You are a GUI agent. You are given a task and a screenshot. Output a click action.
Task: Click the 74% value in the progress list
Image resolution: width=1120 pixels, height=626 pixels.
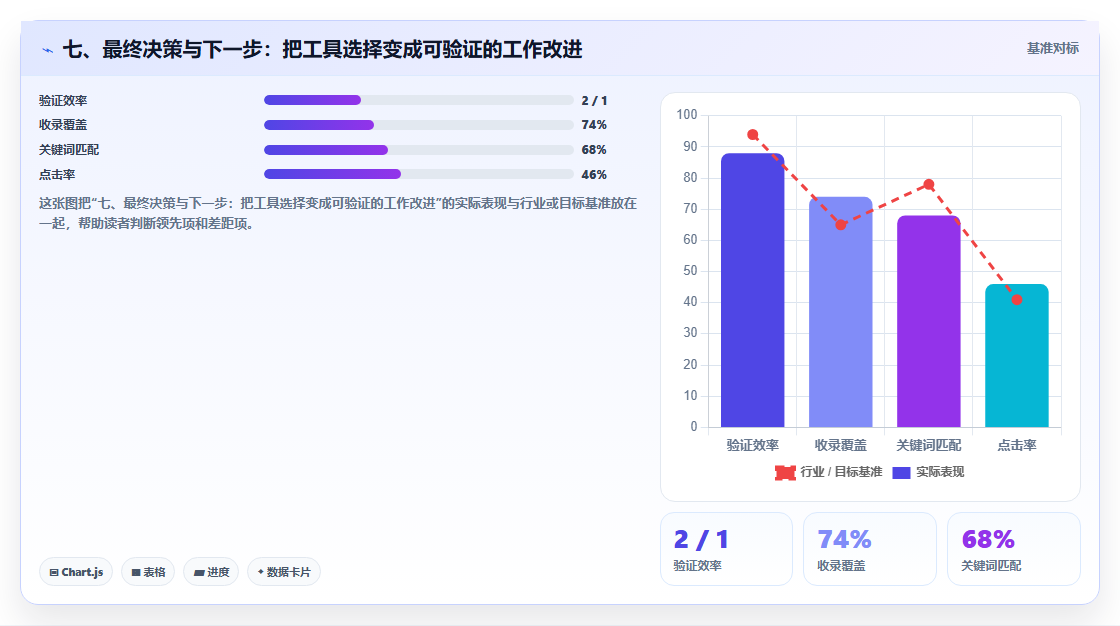pyautogui.click(x=594, y=125)
